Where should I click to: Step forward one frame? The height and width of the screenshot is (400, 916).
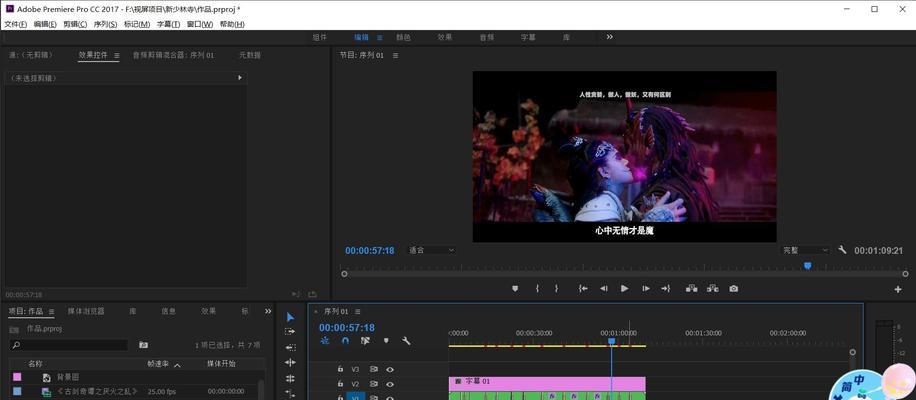[x=646, y=288]
